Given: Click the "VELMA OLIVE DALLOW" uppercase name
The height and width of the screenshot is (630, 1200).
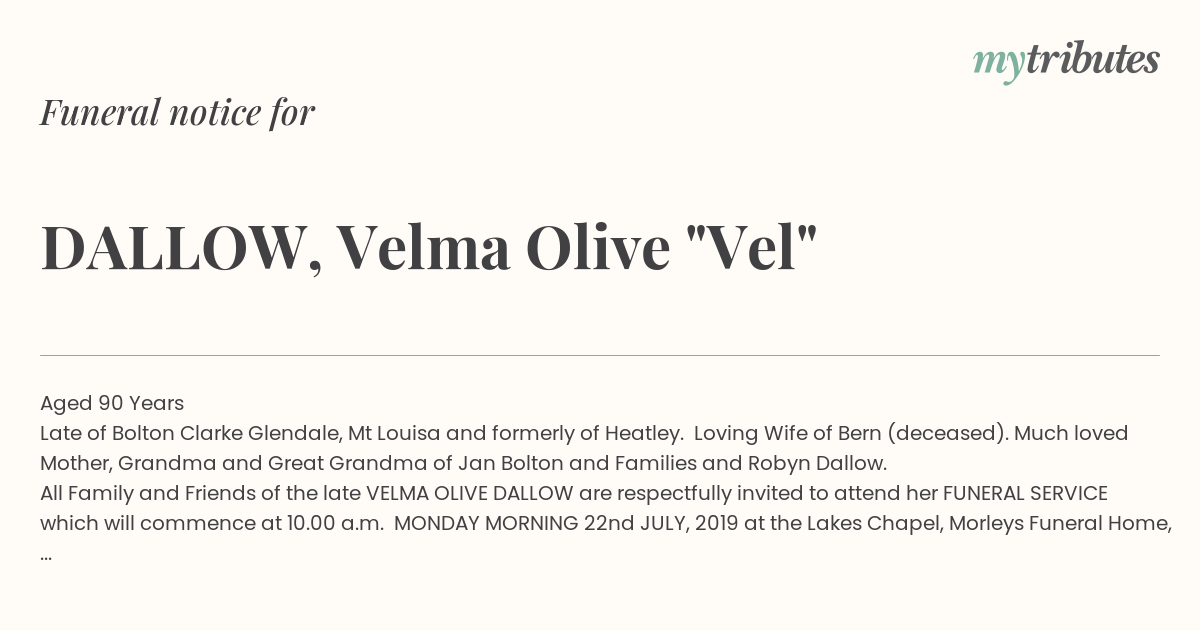Looking at the screenshot, I should 470,493.
